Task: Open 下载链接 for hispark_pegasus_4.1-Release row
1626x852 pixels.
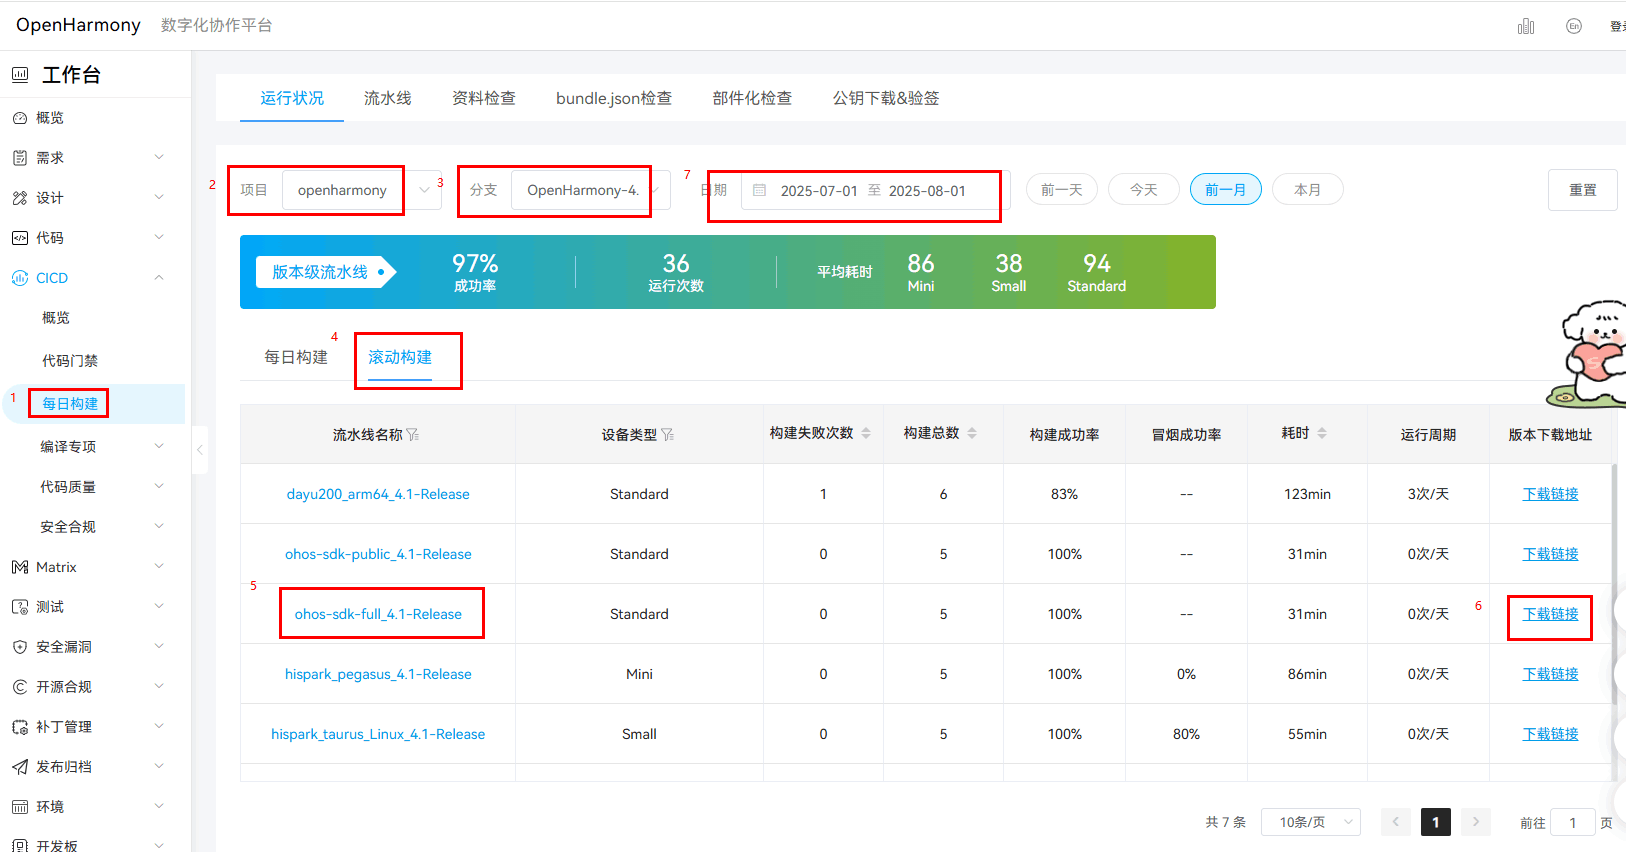Action: point(1550,674)
